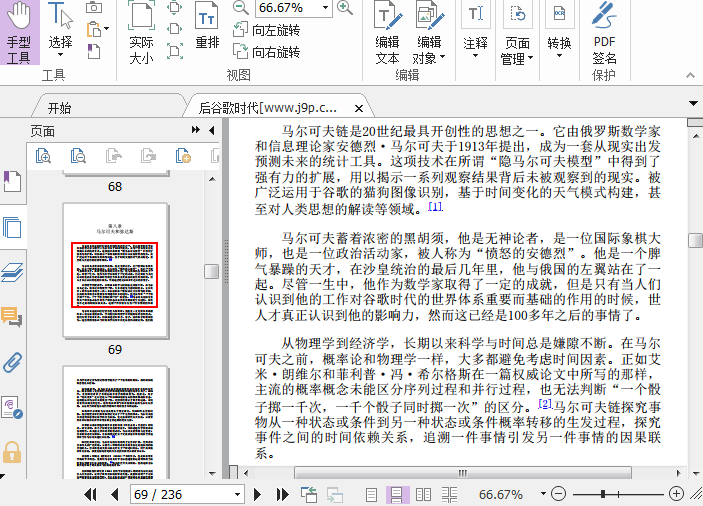Click the bookmark page icon in Tools group

pyautogui.click(x=93, y=51)
